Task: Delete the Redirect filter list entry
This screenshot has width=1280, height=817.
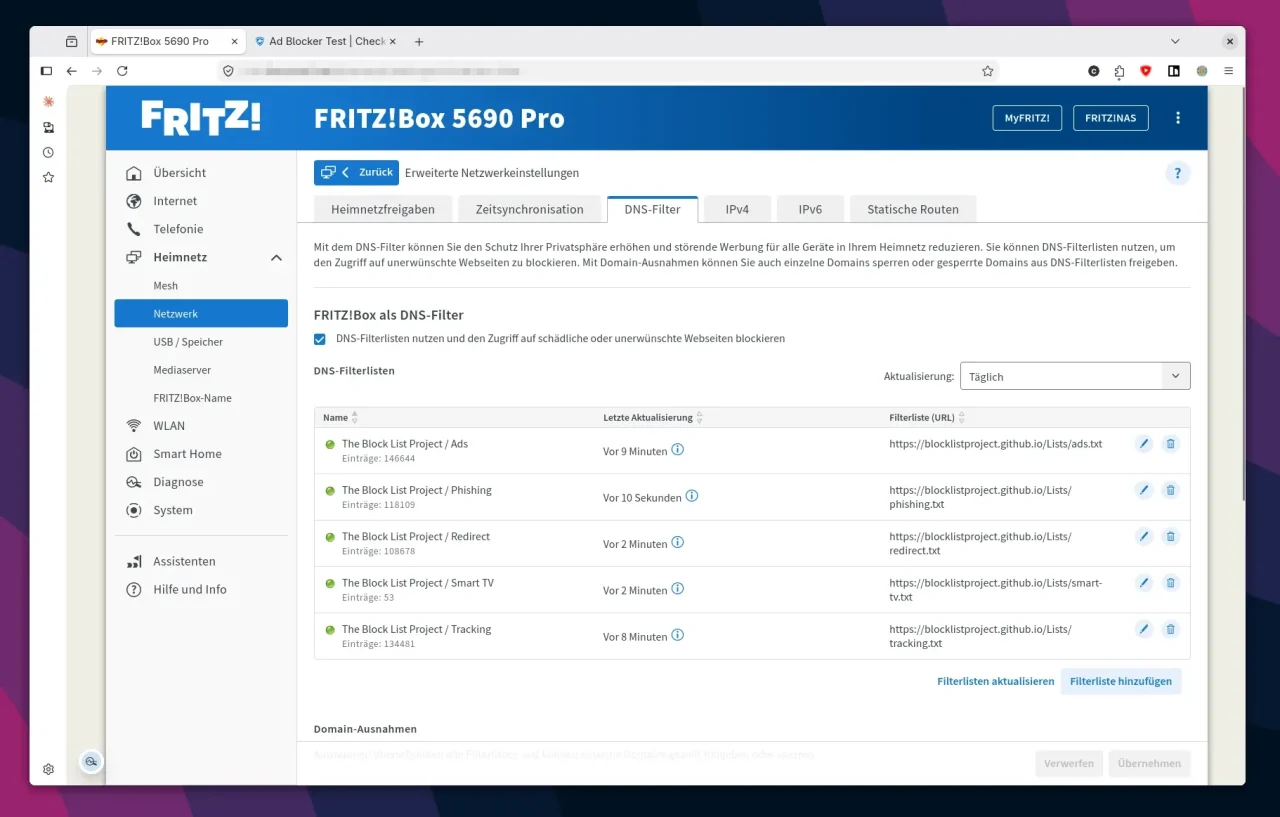Action: click(1170, 537)
